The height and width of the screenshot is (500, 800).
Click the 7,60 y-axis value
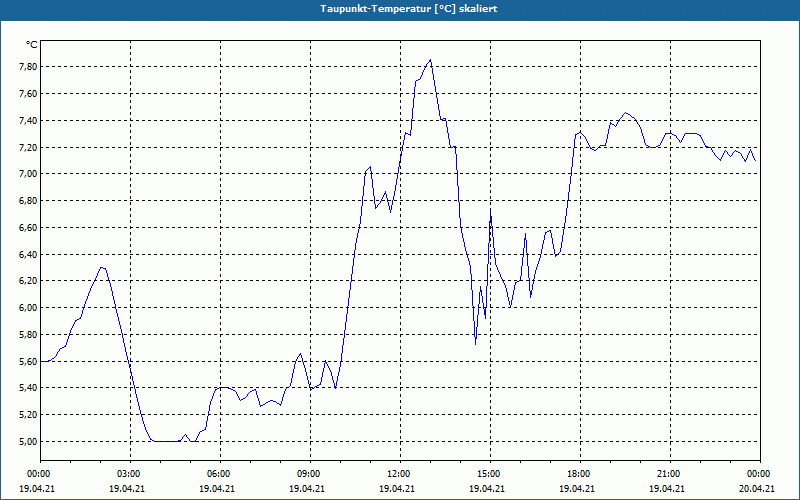point(28,94)
